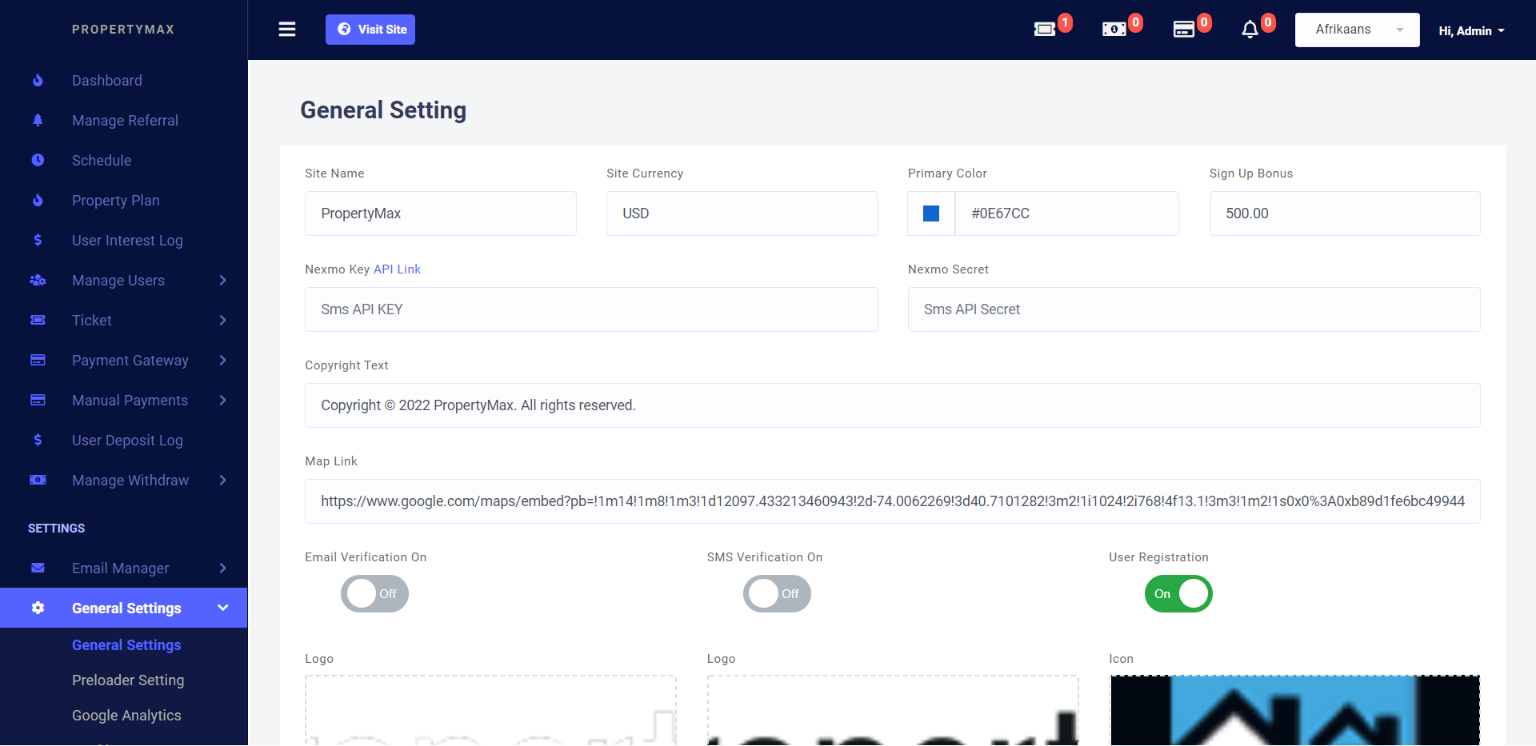
Task: Click the money bill icon in header
Action: (1114, 30)
